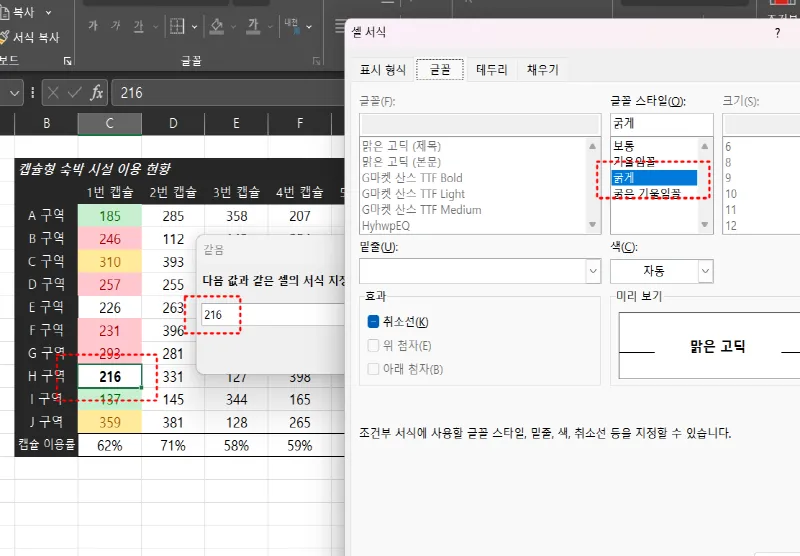The height and width of the screenshot is (556, 800).
Task: Toggle the 아래 첨자 subscript checkbox
Action: tap(373, 369)
